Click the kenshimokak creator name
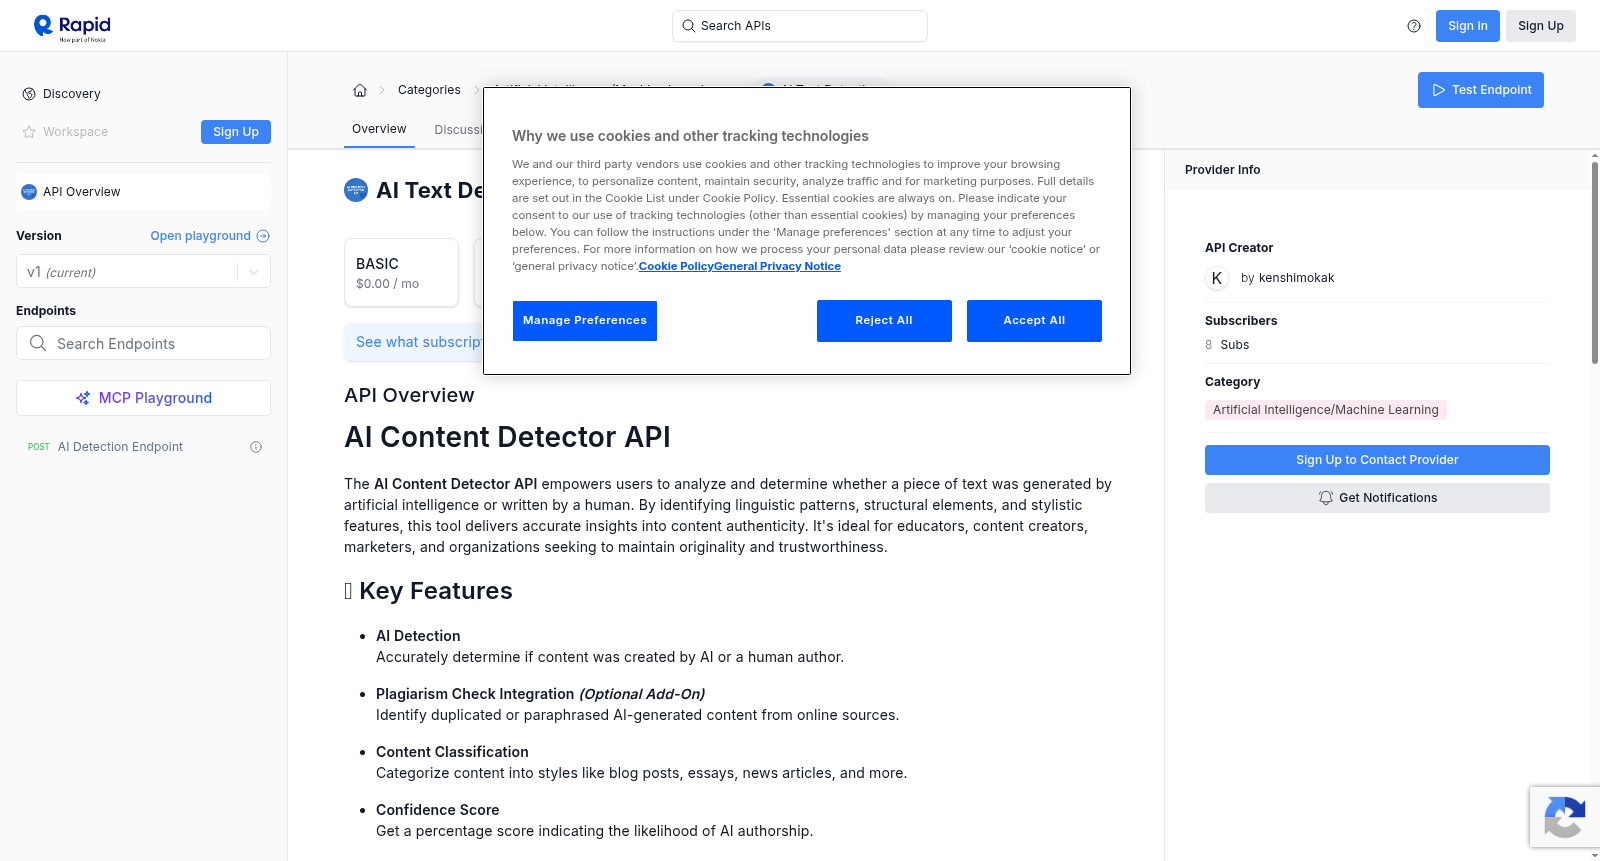The image size is (1600, 861). 1296,278
